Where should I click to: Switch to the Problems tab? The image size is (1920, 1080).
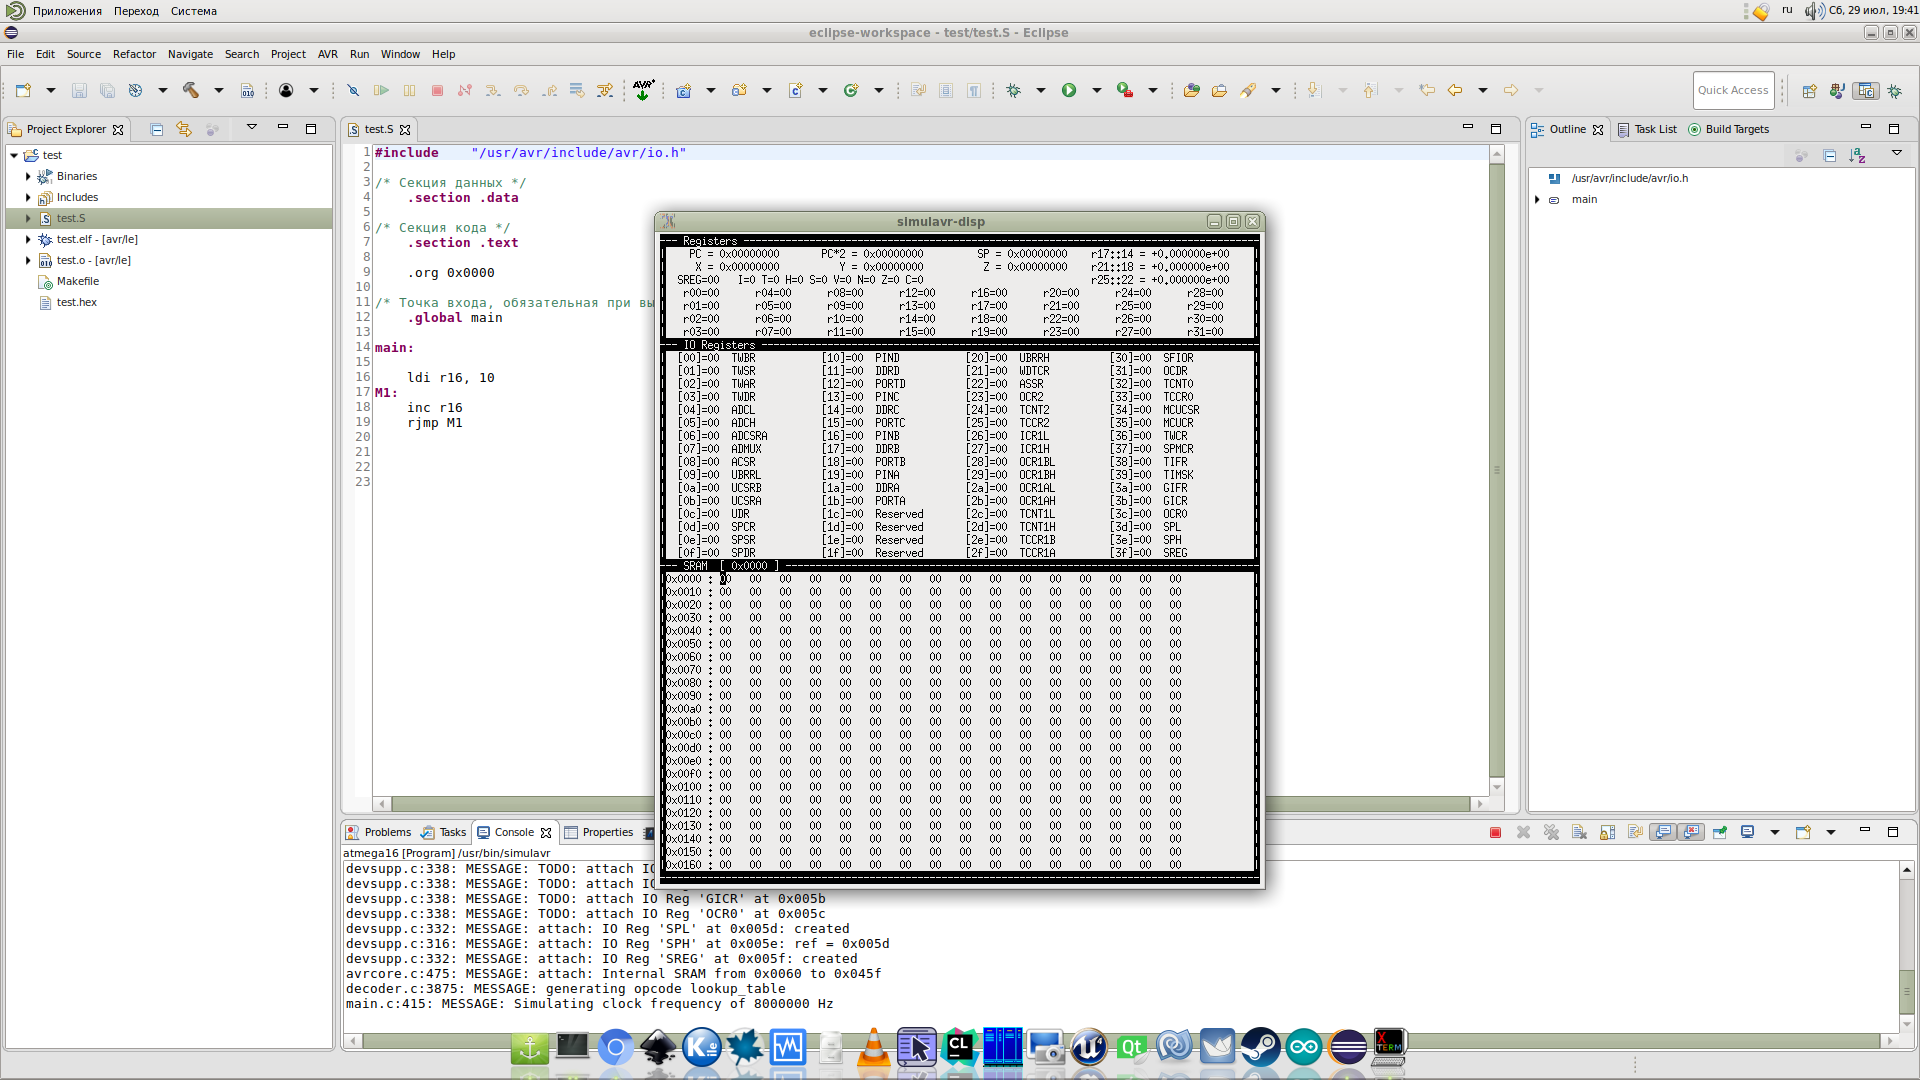pos(378,832)
